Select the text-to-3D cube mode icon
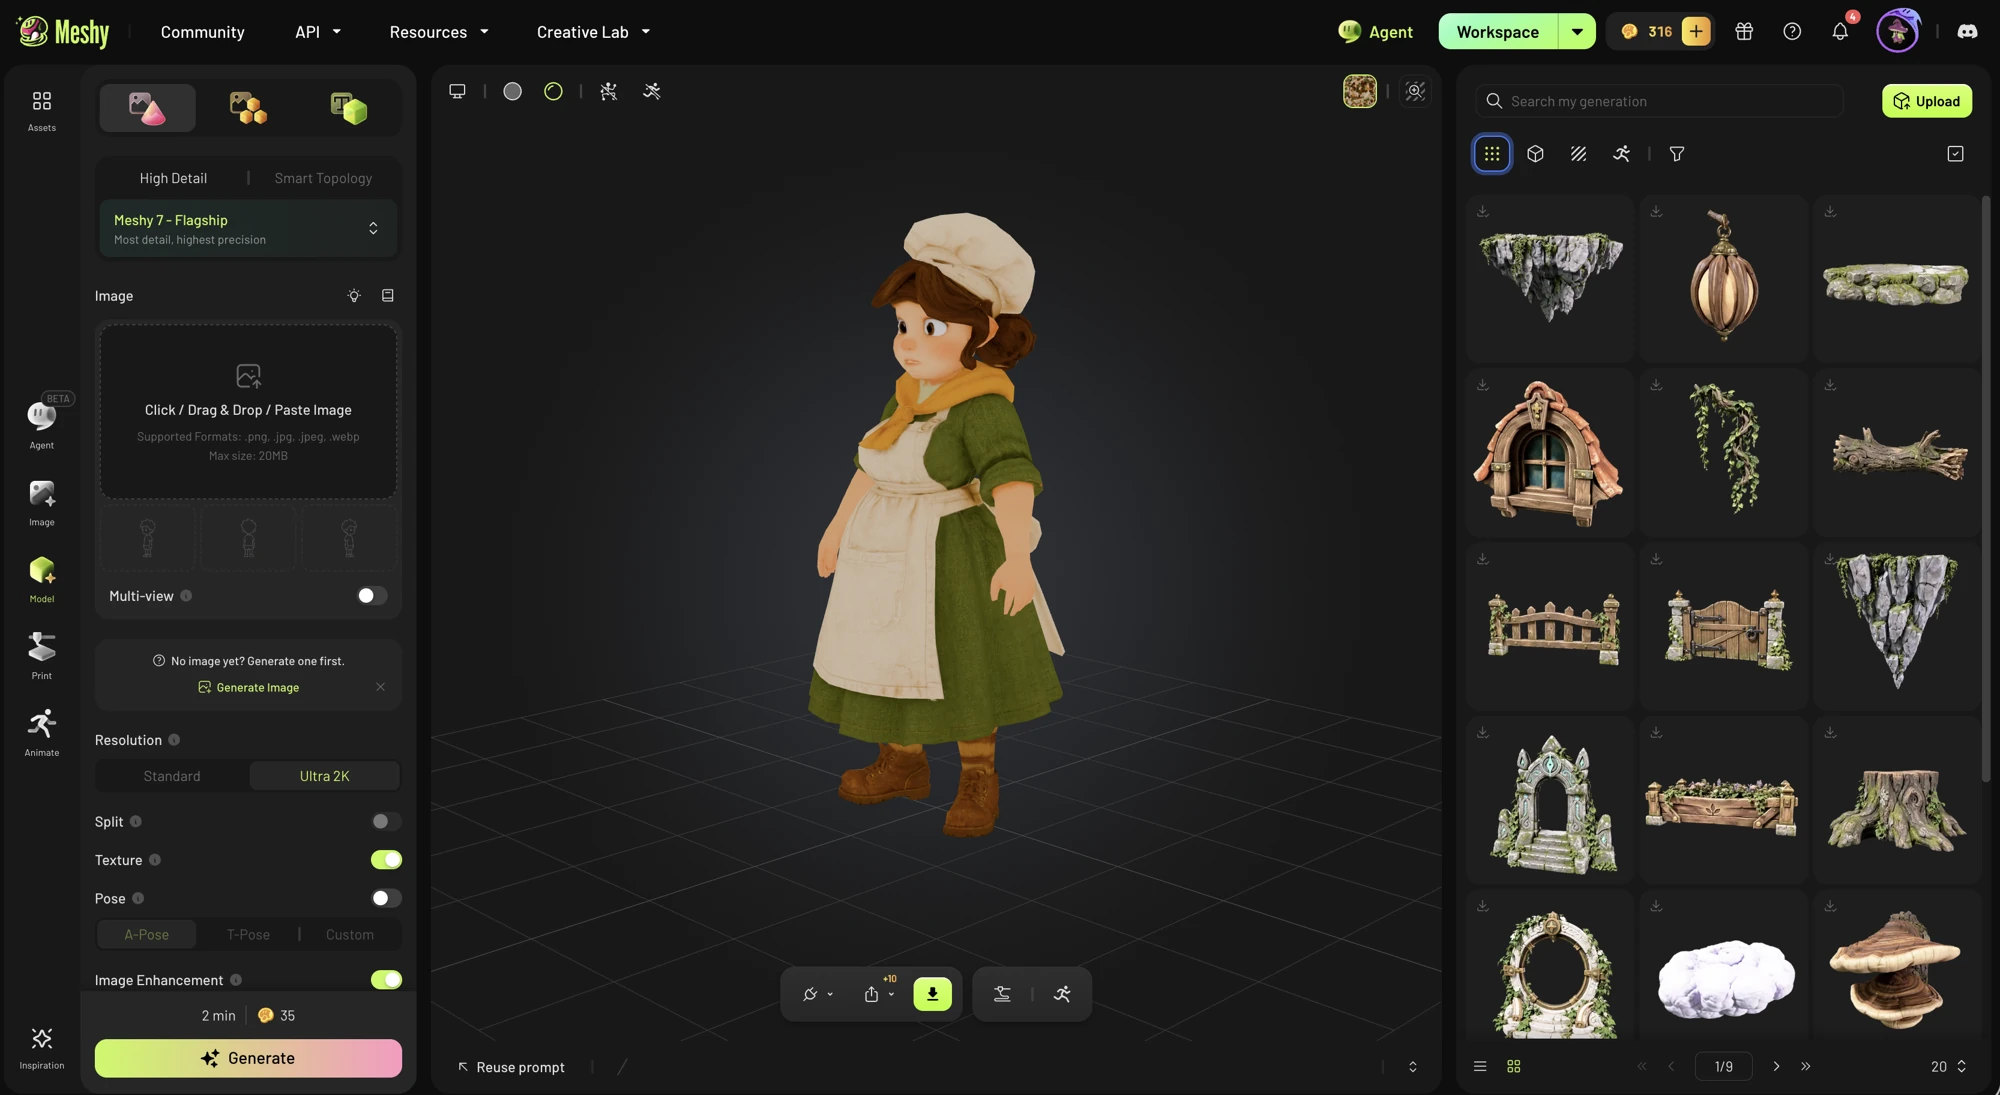 point(348,108)
